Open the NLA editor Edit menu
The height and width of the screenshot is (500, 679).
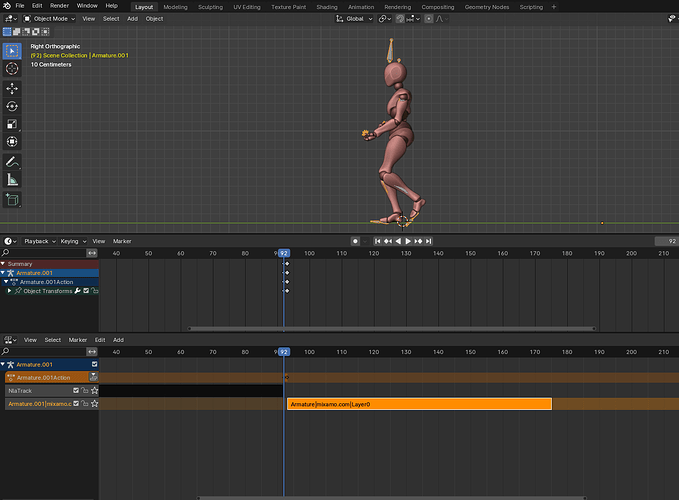(100, 340)
